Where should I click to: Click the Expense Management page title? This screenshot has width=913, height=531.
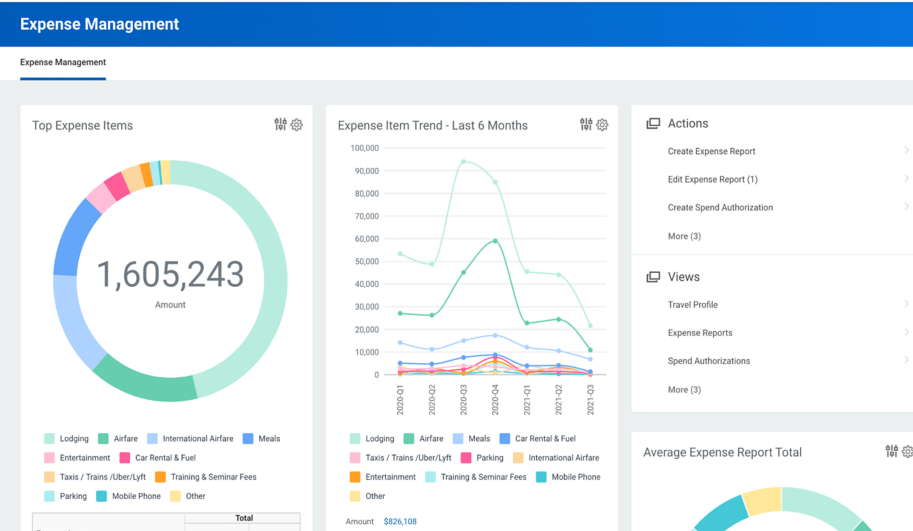100,24
